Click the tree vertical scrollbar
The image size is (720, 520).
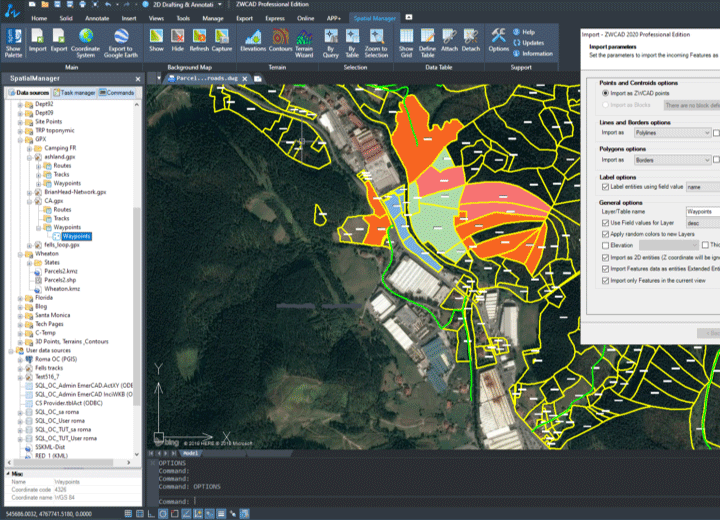[x=136, y=305]
